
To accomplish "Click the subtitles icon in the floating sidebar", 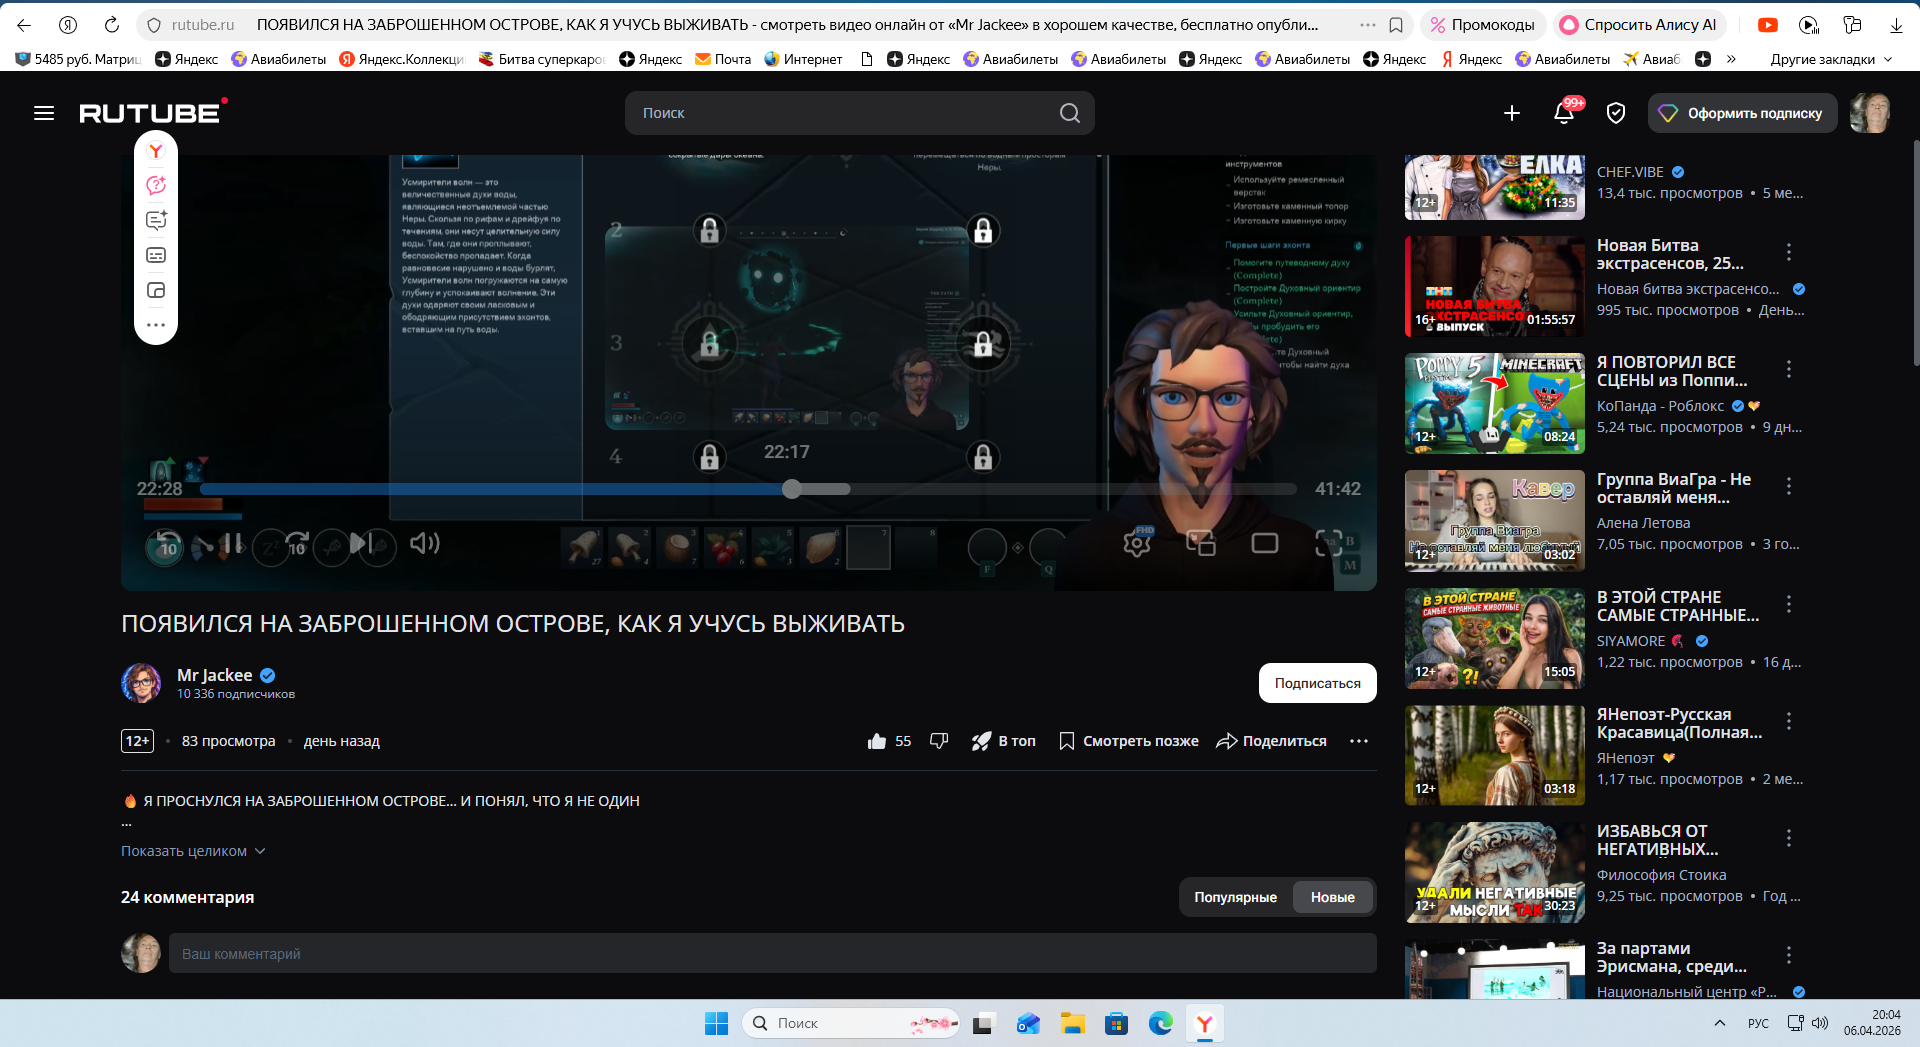I will point(156,255).
